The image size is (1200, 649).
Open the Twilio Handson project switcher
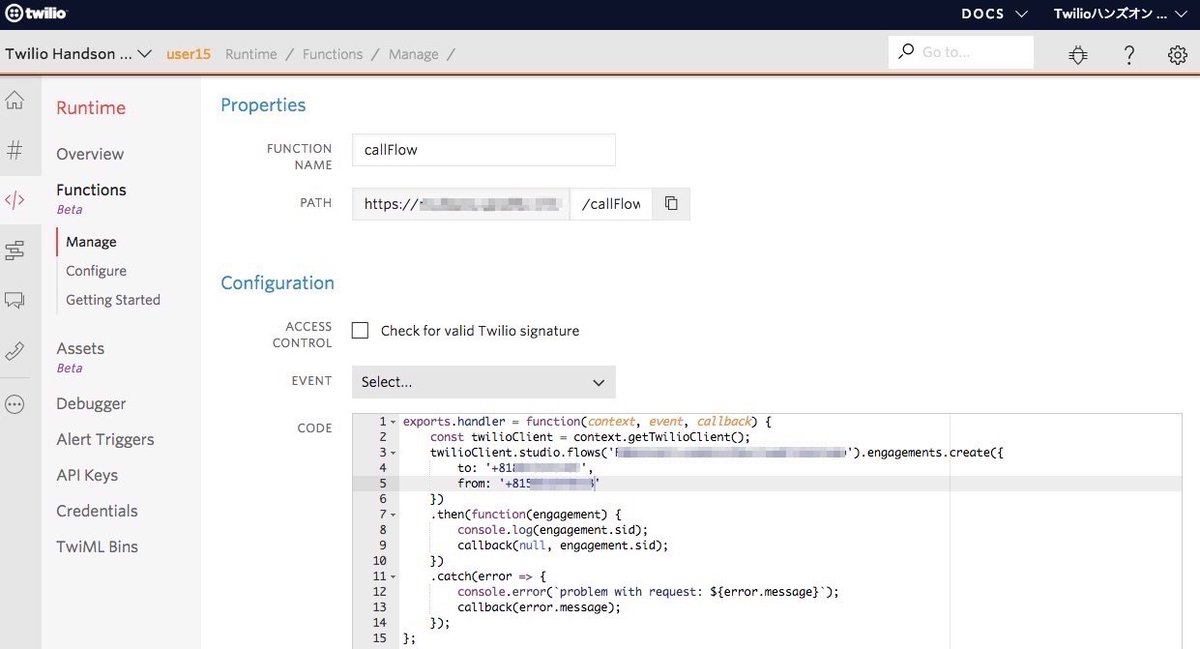[x=78, y=54]
